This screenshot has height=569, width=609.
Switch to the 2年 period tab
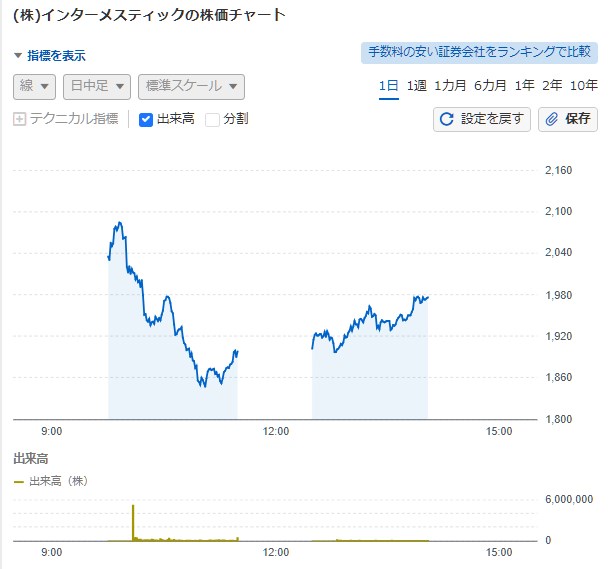click(x=552, y=85)
